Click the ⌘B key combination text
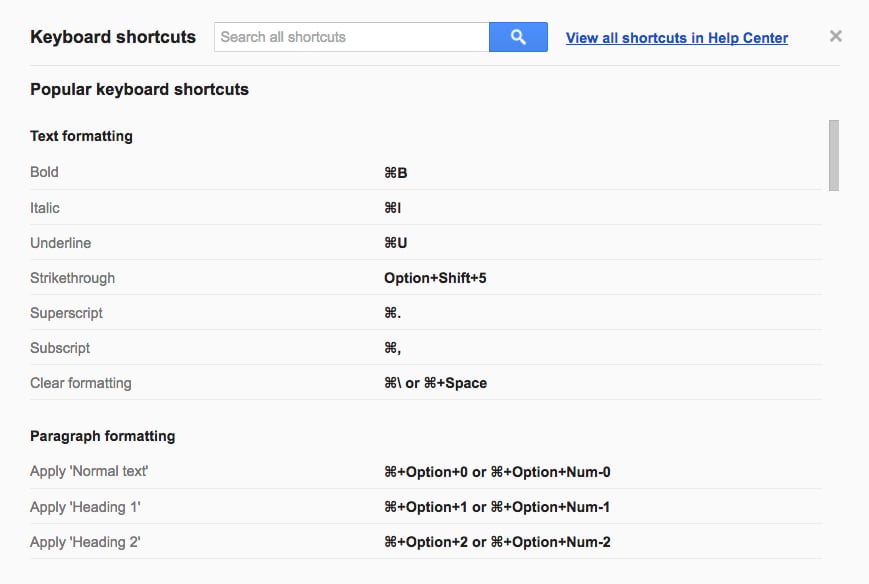This screenshot has height=584, width=869. pos(396,173)
